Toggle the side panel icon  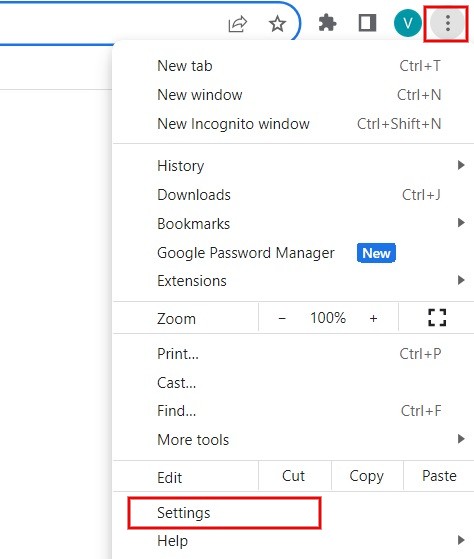pos(367,23)
